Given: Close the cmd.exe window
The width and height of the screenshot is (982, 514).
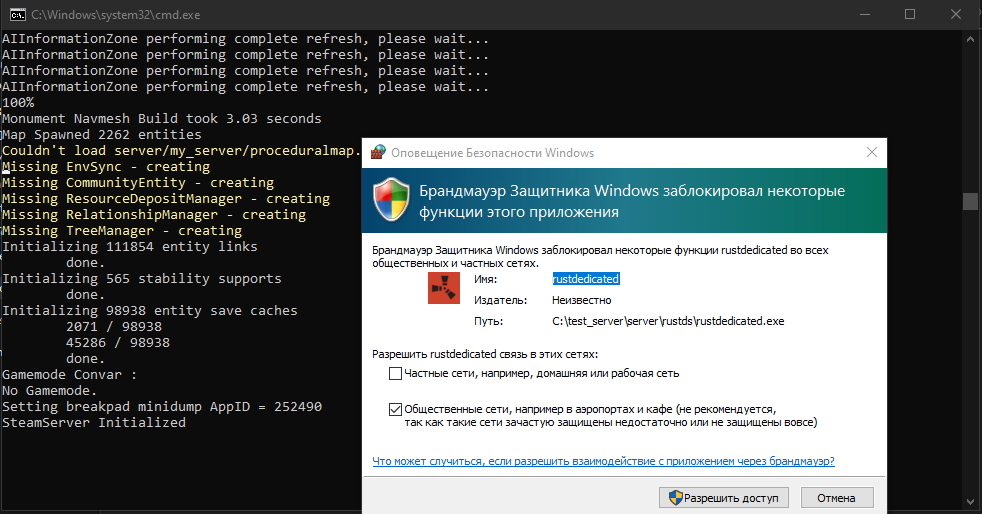Looking at the screenshot, I should click(x=956, y=14).
